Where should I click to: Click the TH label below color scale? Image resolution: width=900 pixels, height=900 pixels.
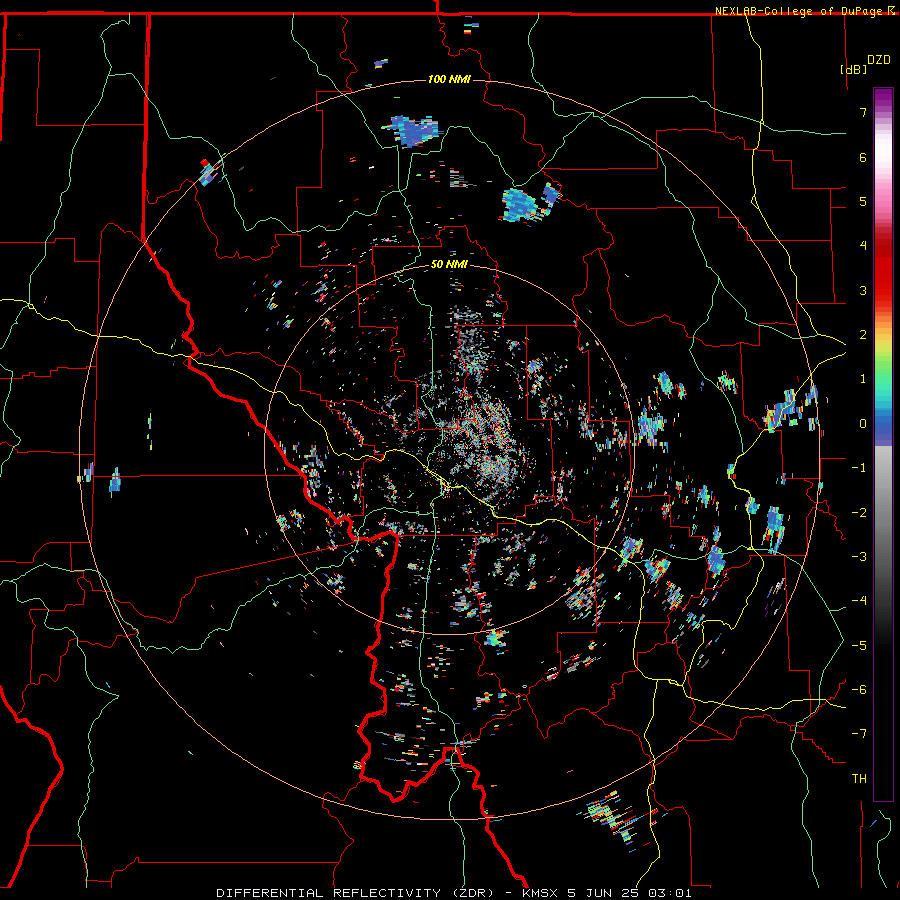[x=859, y=778]
